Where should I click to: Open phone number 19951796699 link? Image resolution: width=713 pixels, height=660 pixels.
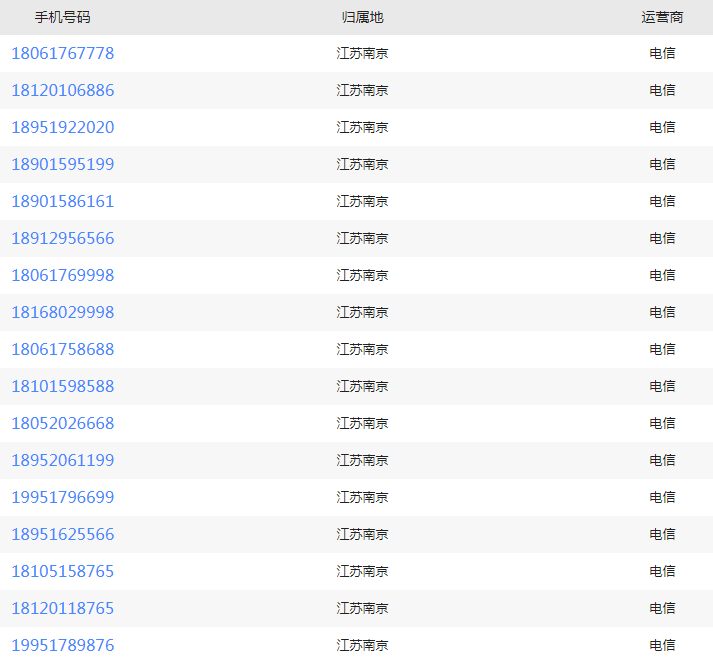click(x=63, y=498)
